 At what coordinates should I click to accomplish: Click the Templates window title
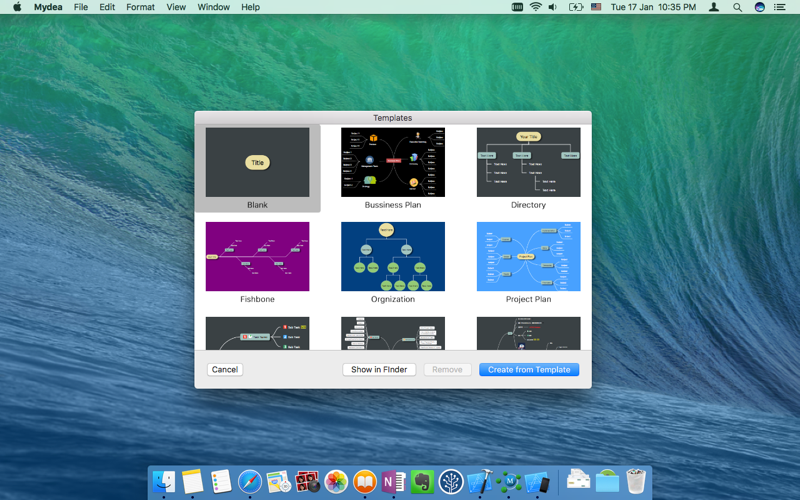392,118
